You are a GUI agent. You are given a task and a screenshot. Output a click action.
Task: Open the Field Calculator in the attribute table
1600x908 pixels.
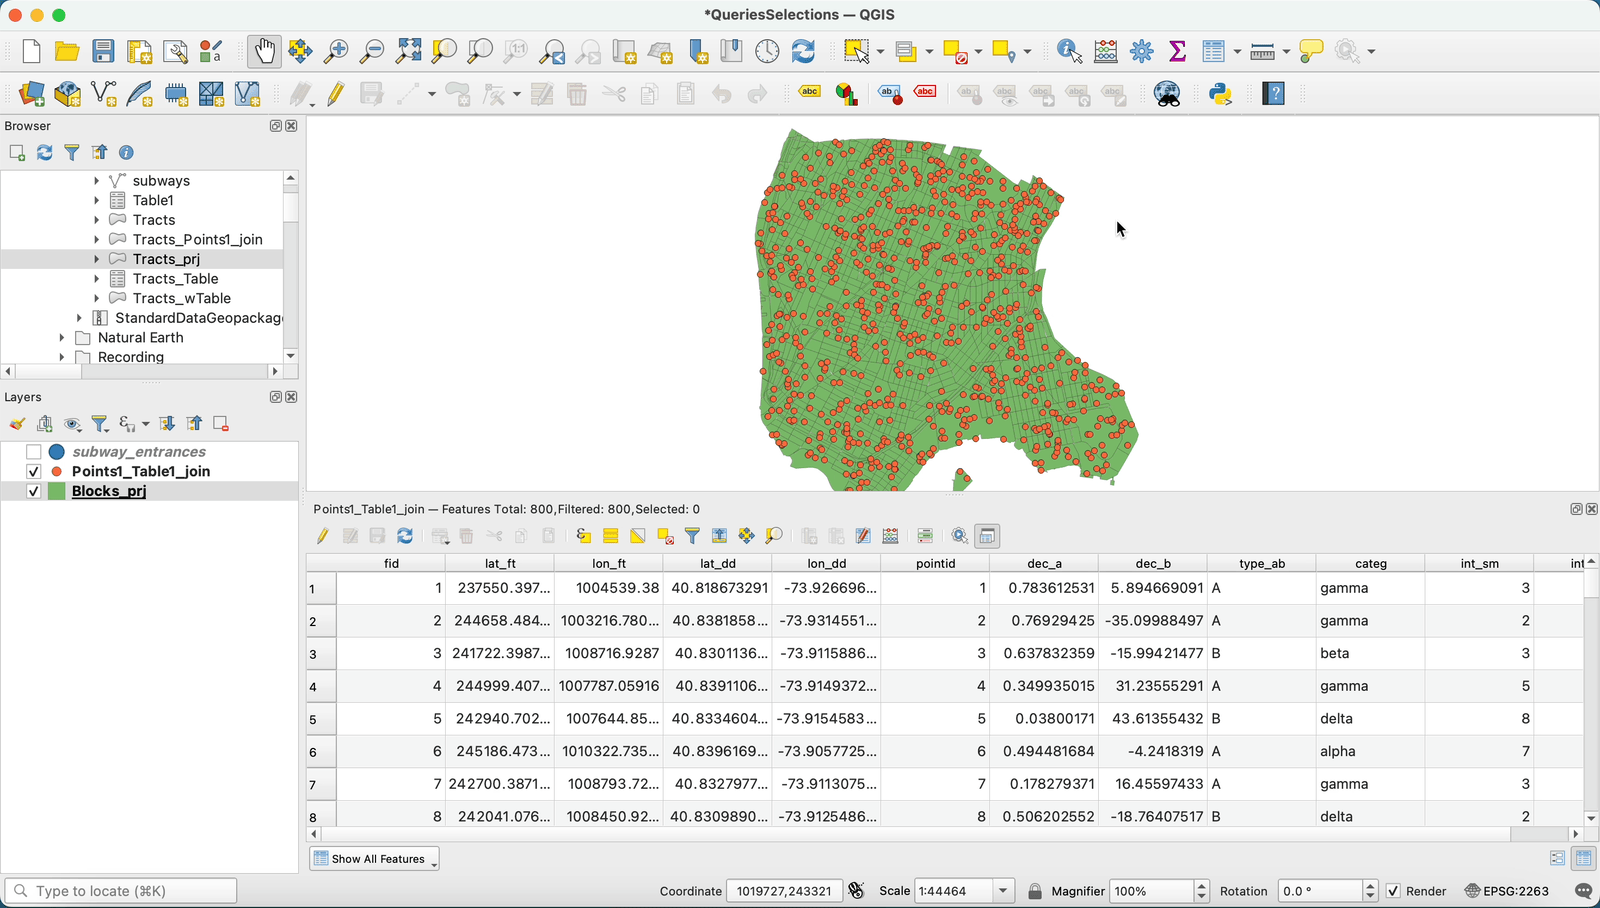point(890,536)
